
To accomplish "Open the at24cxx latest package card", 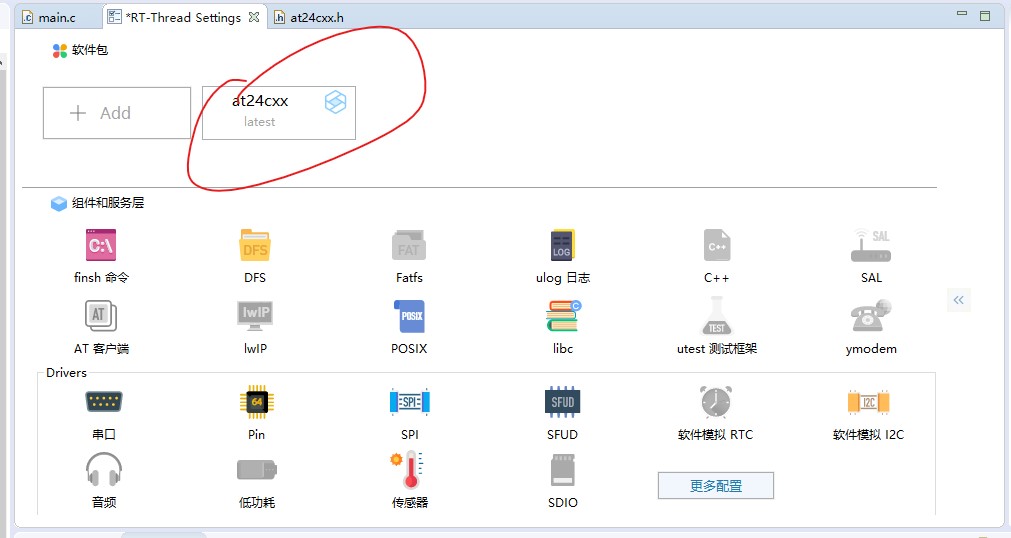I will [279, 113].
